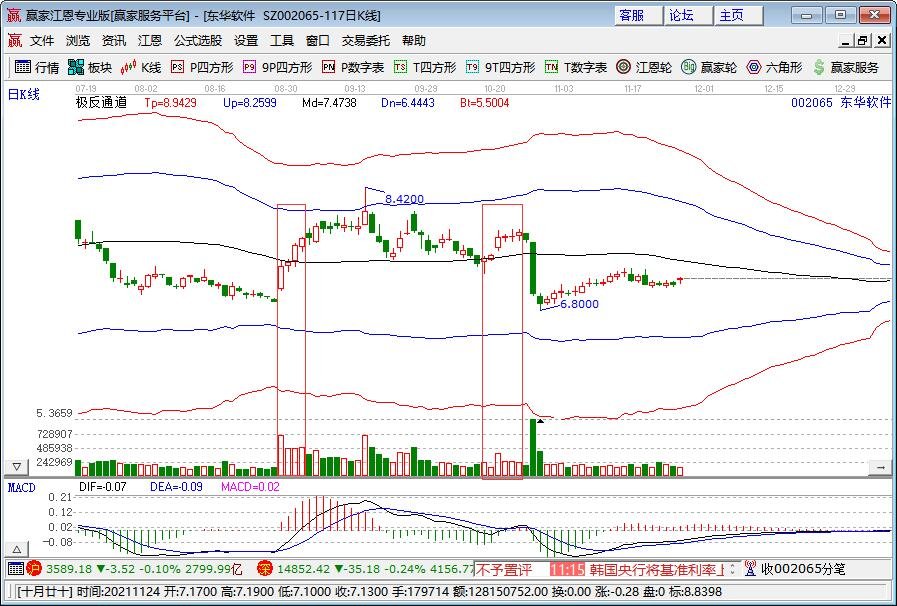Open 赢家服务 dollar-sign service icon
This screenshot has height=606, width=897.
click(x=846, y=68)
